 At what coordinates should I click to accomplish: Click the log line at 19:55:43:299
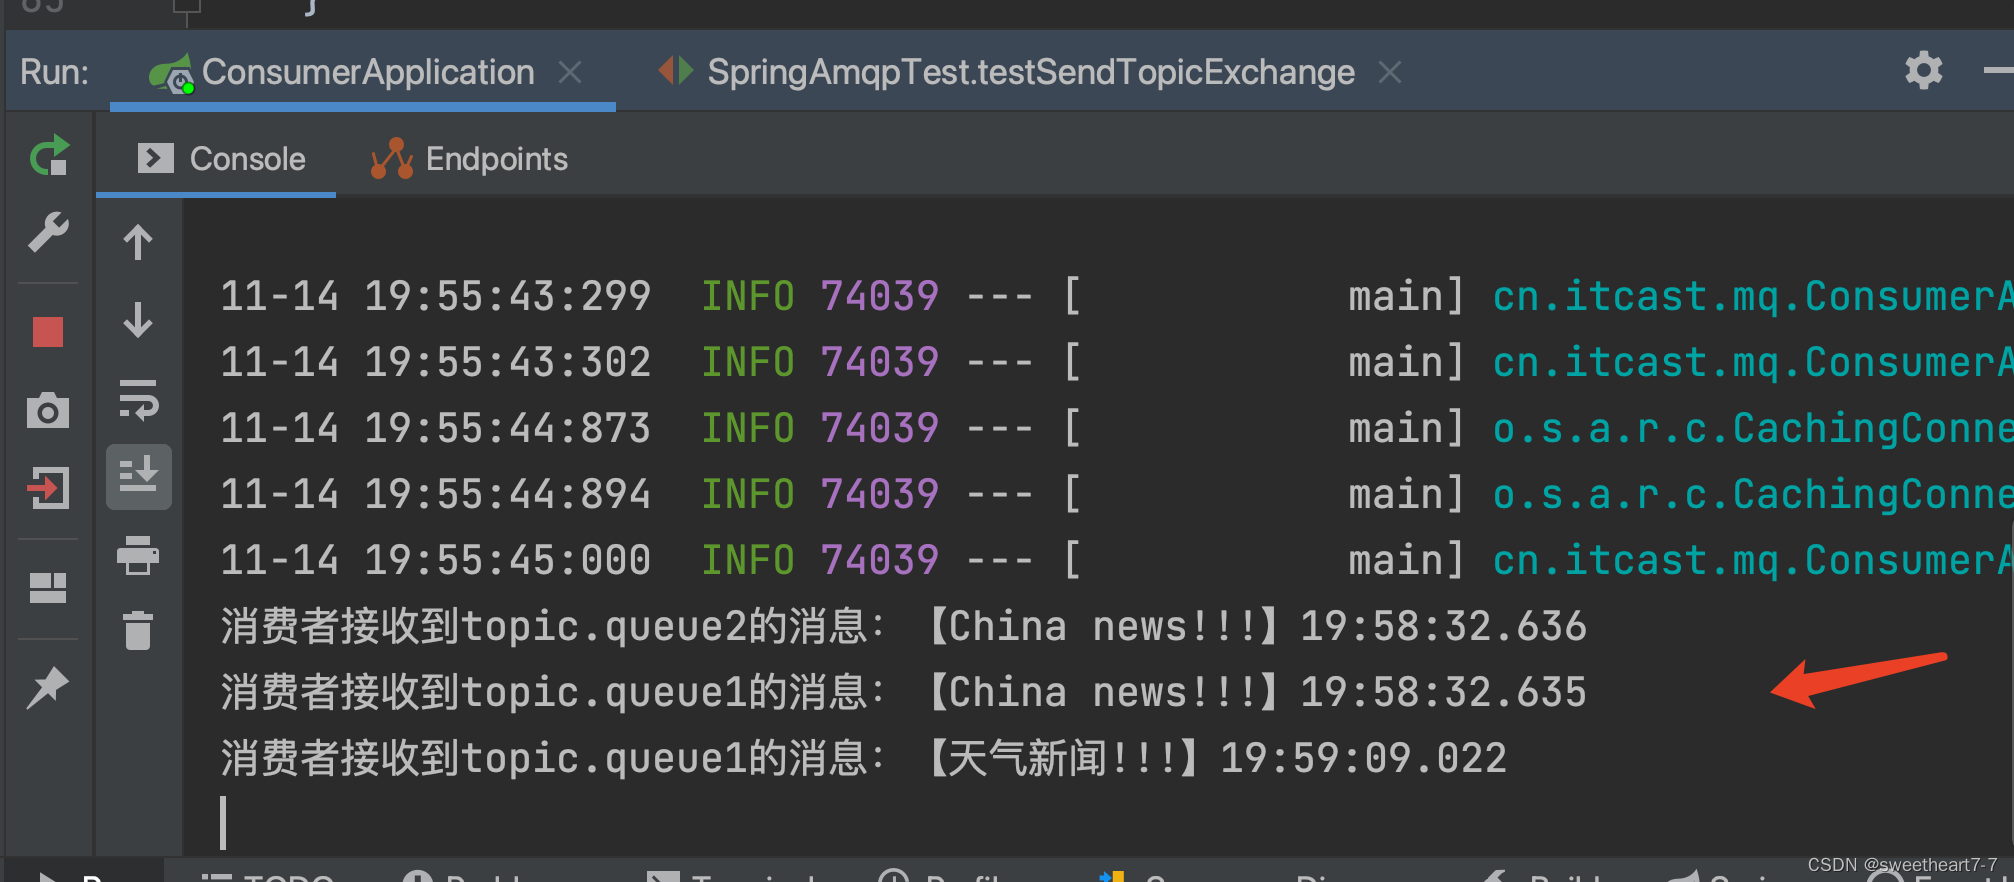(x=1116, y=296)
